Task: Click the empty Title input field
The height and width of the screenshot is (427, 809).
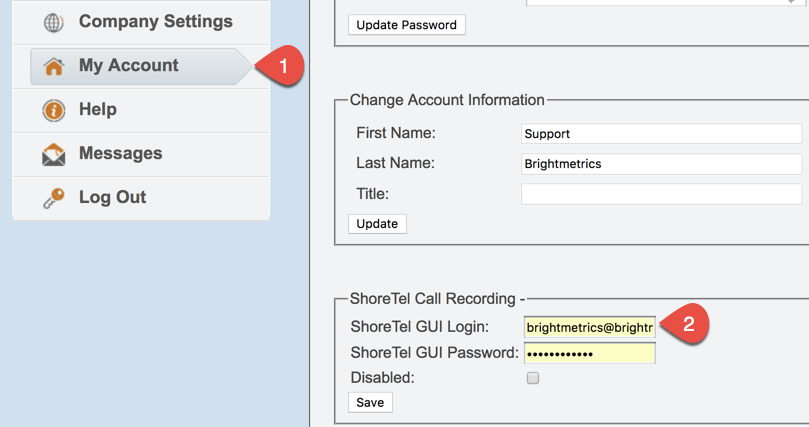Action: tap(661, 194)
